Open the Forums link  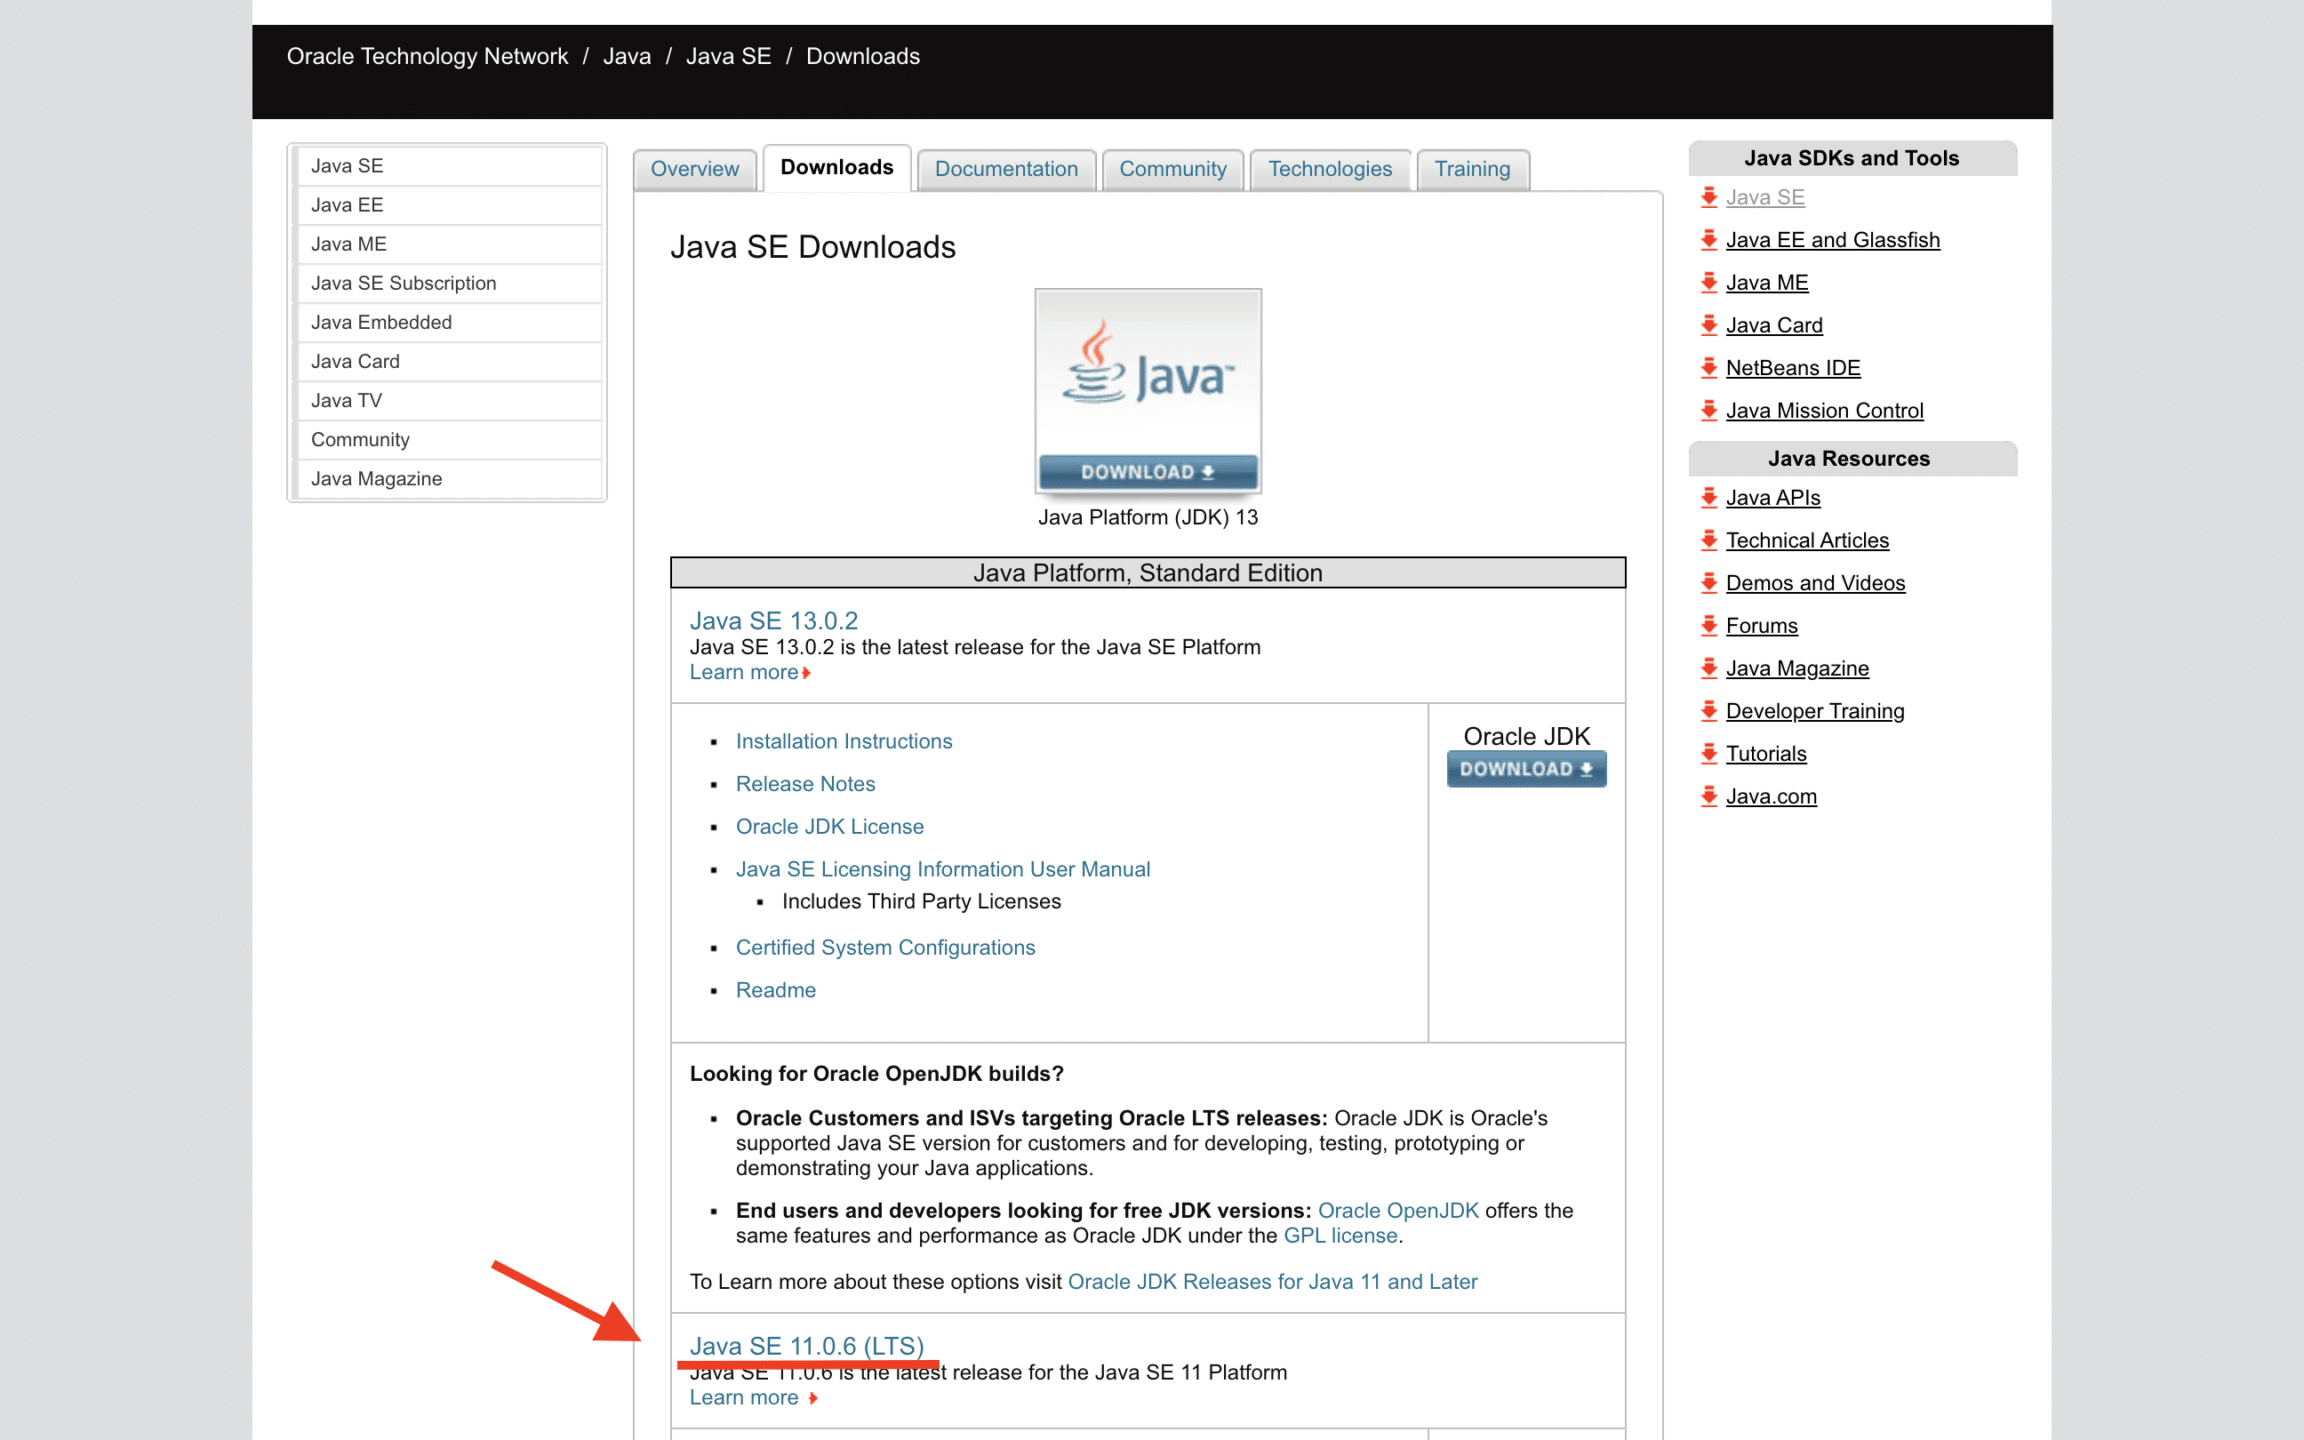point(1761,626)
